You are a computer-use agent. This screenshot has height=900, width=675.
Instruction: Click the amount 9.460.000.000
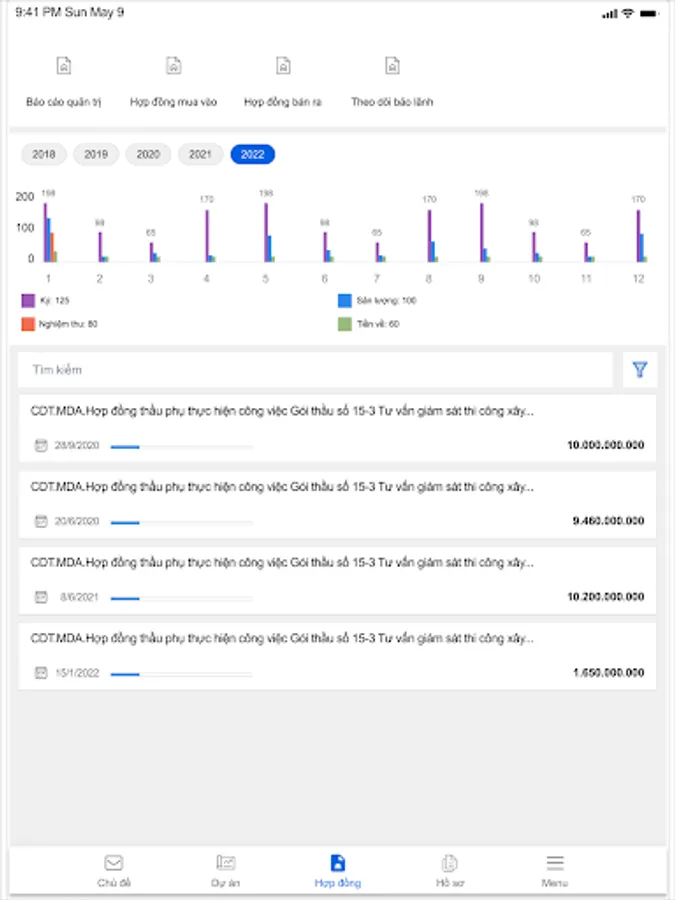coord(608,521)
